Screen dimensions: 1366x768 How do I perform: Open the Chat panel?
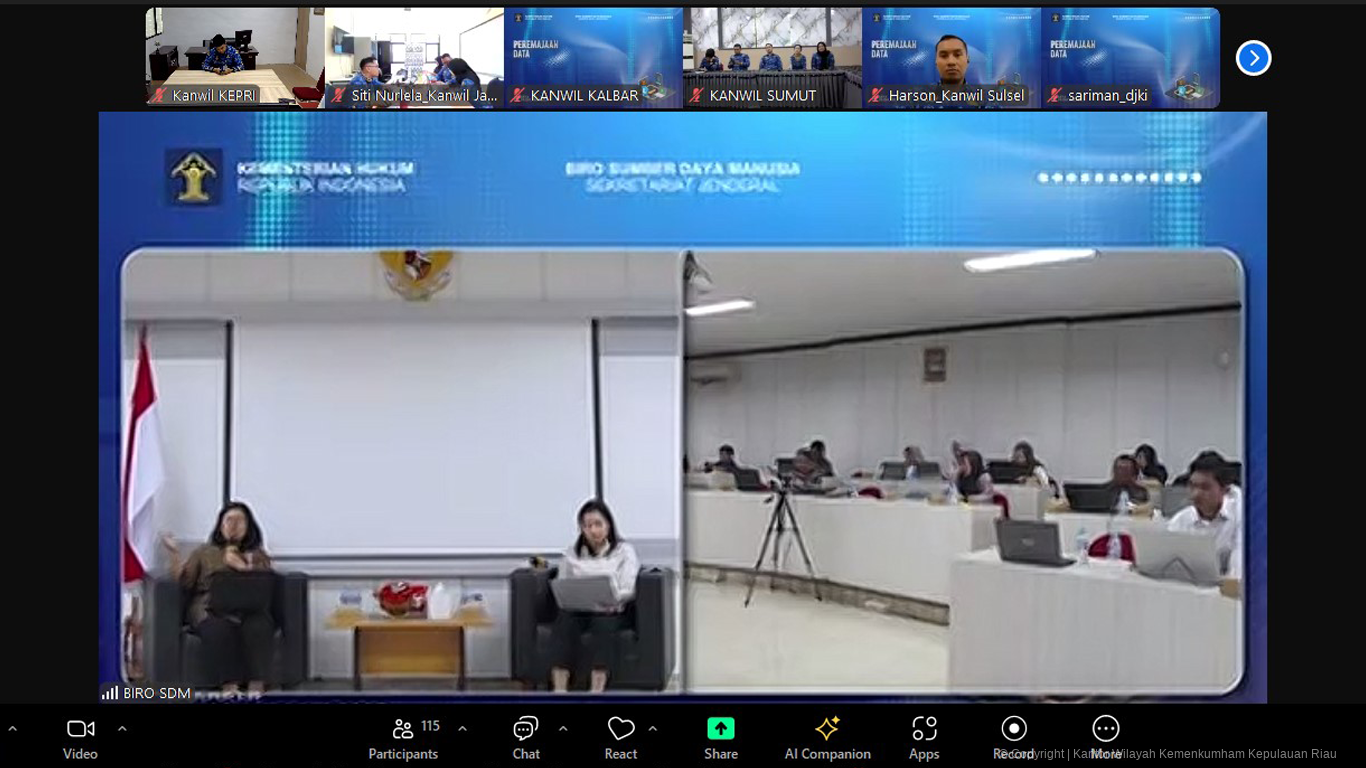tap(526, 729)
